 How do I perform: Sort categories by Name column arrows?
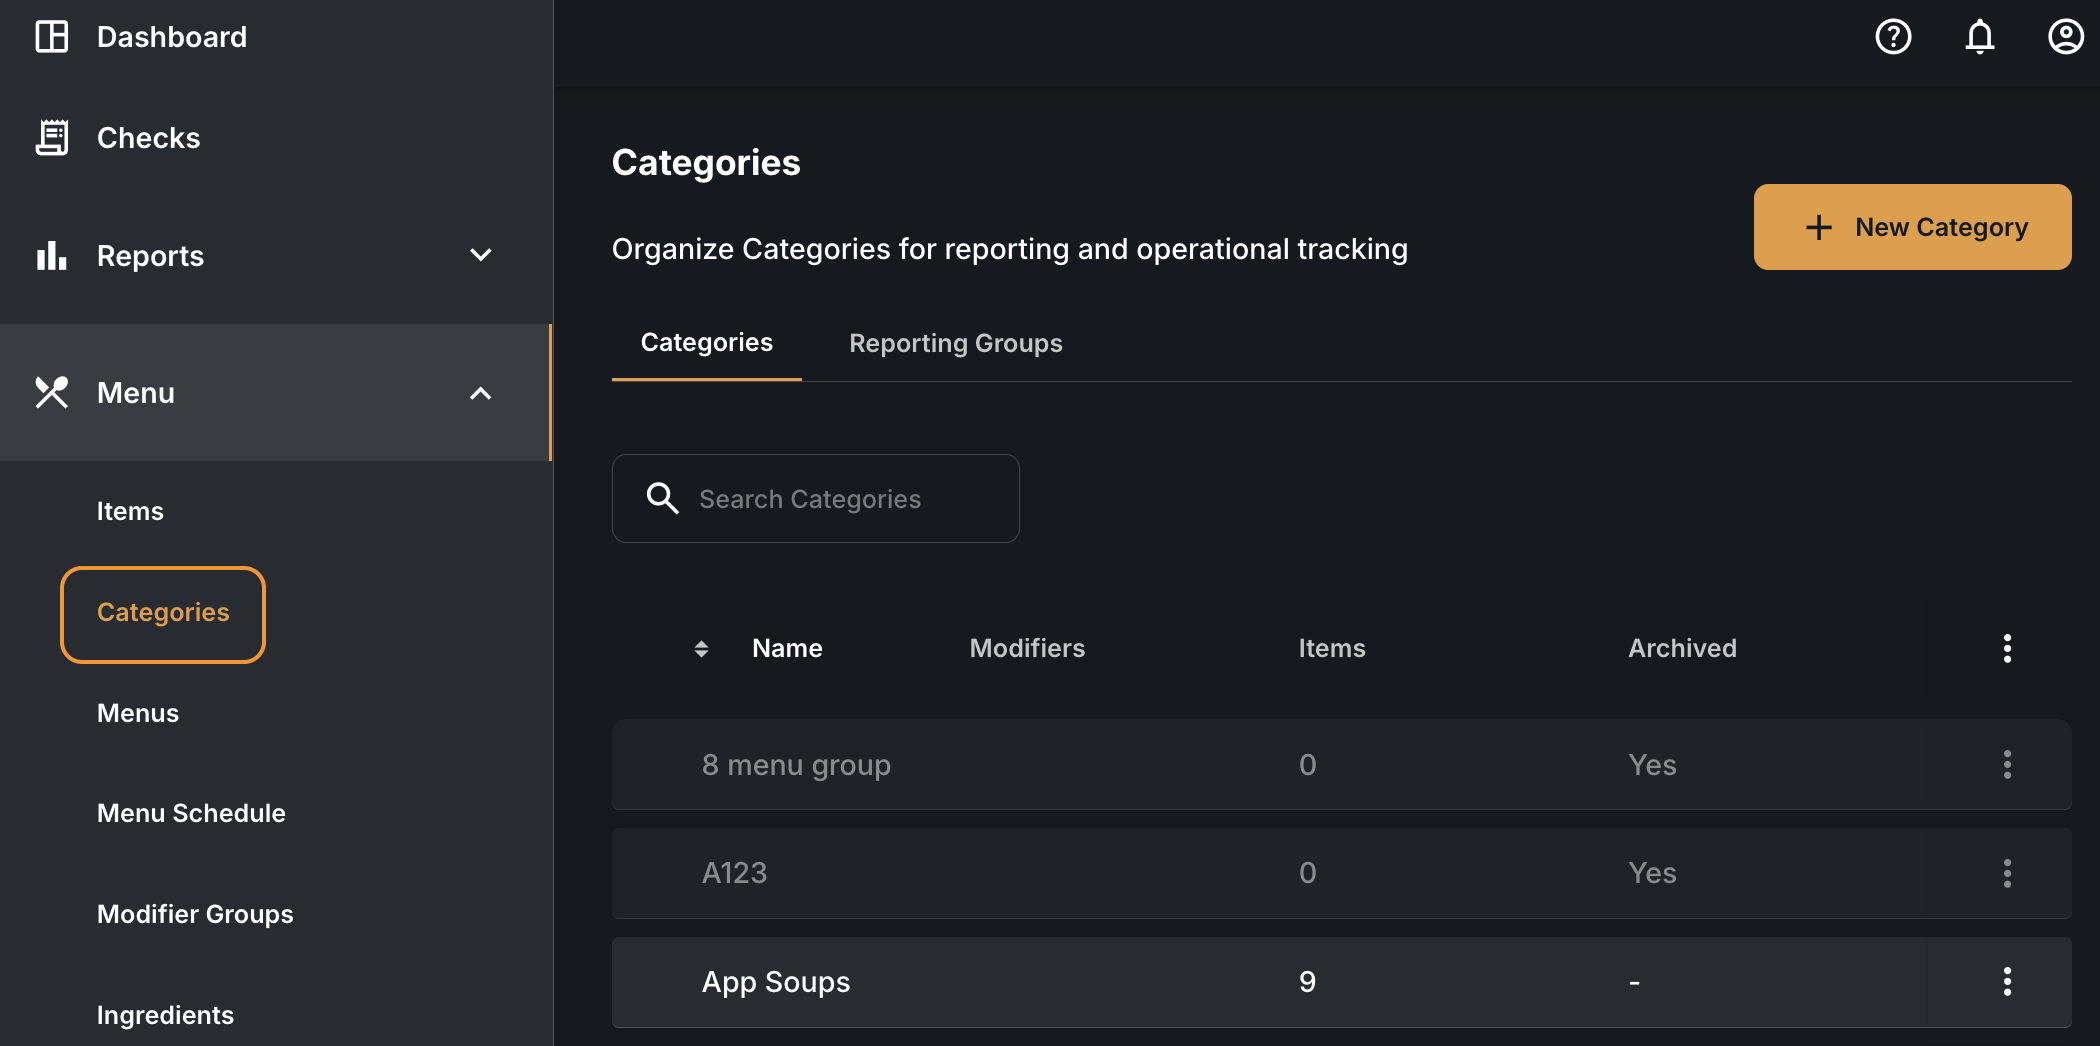701,649
